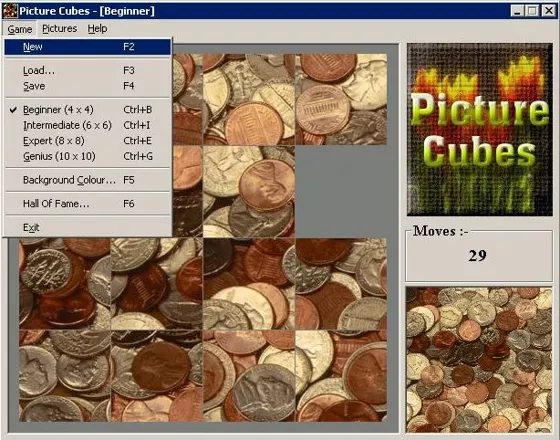Start a New game from menu
The height and width of the screenshot is (440, 560).
pos(88,47)
